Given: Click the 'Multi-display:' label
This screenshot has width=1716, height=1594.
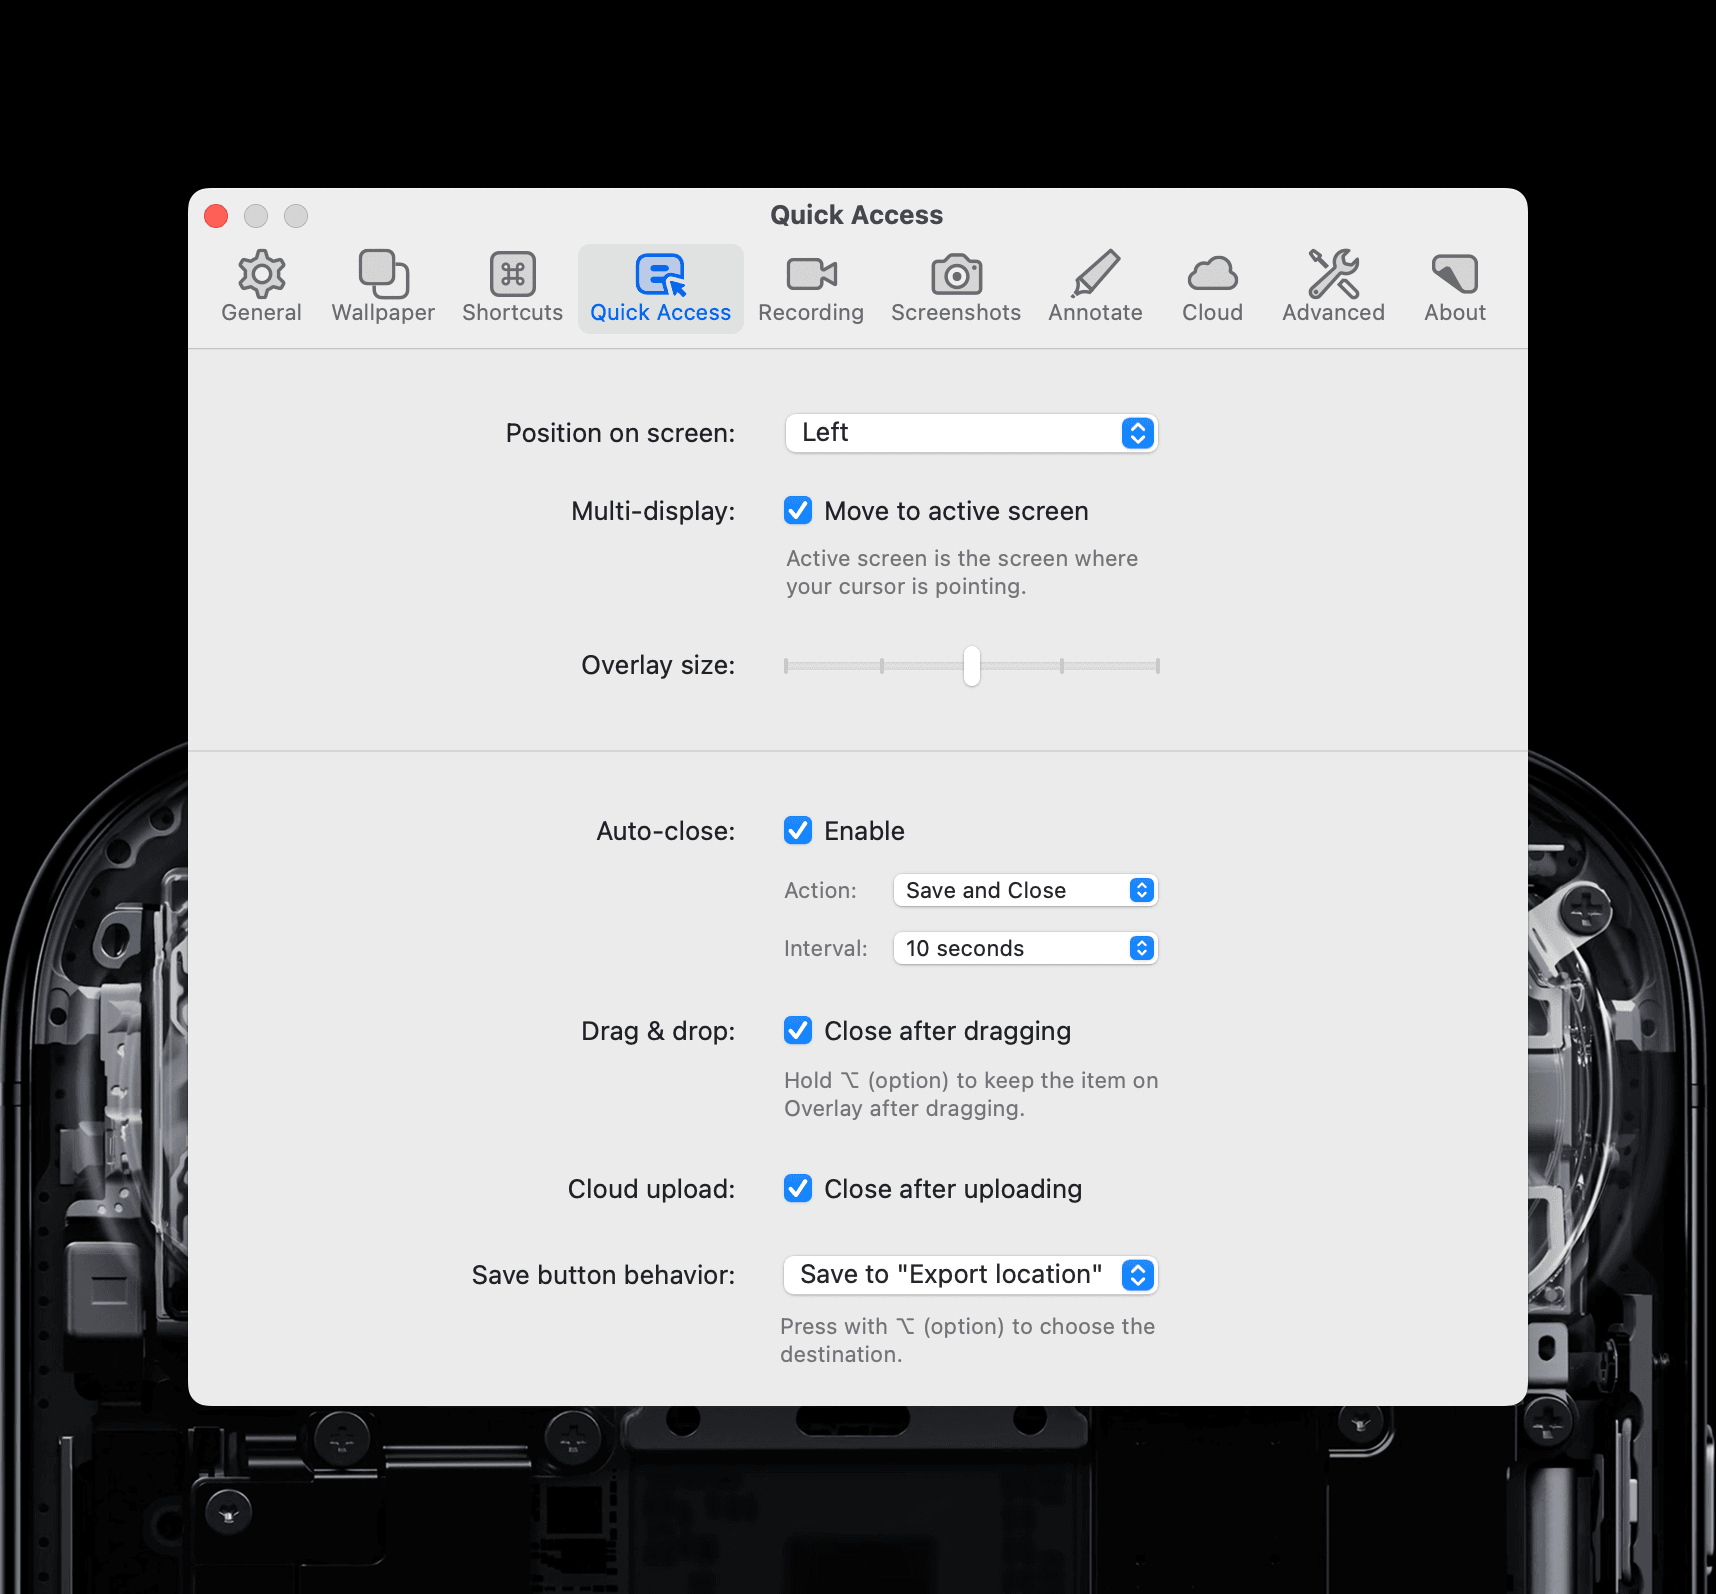Looking at the screenshot, I should click(x=653, y=511).
